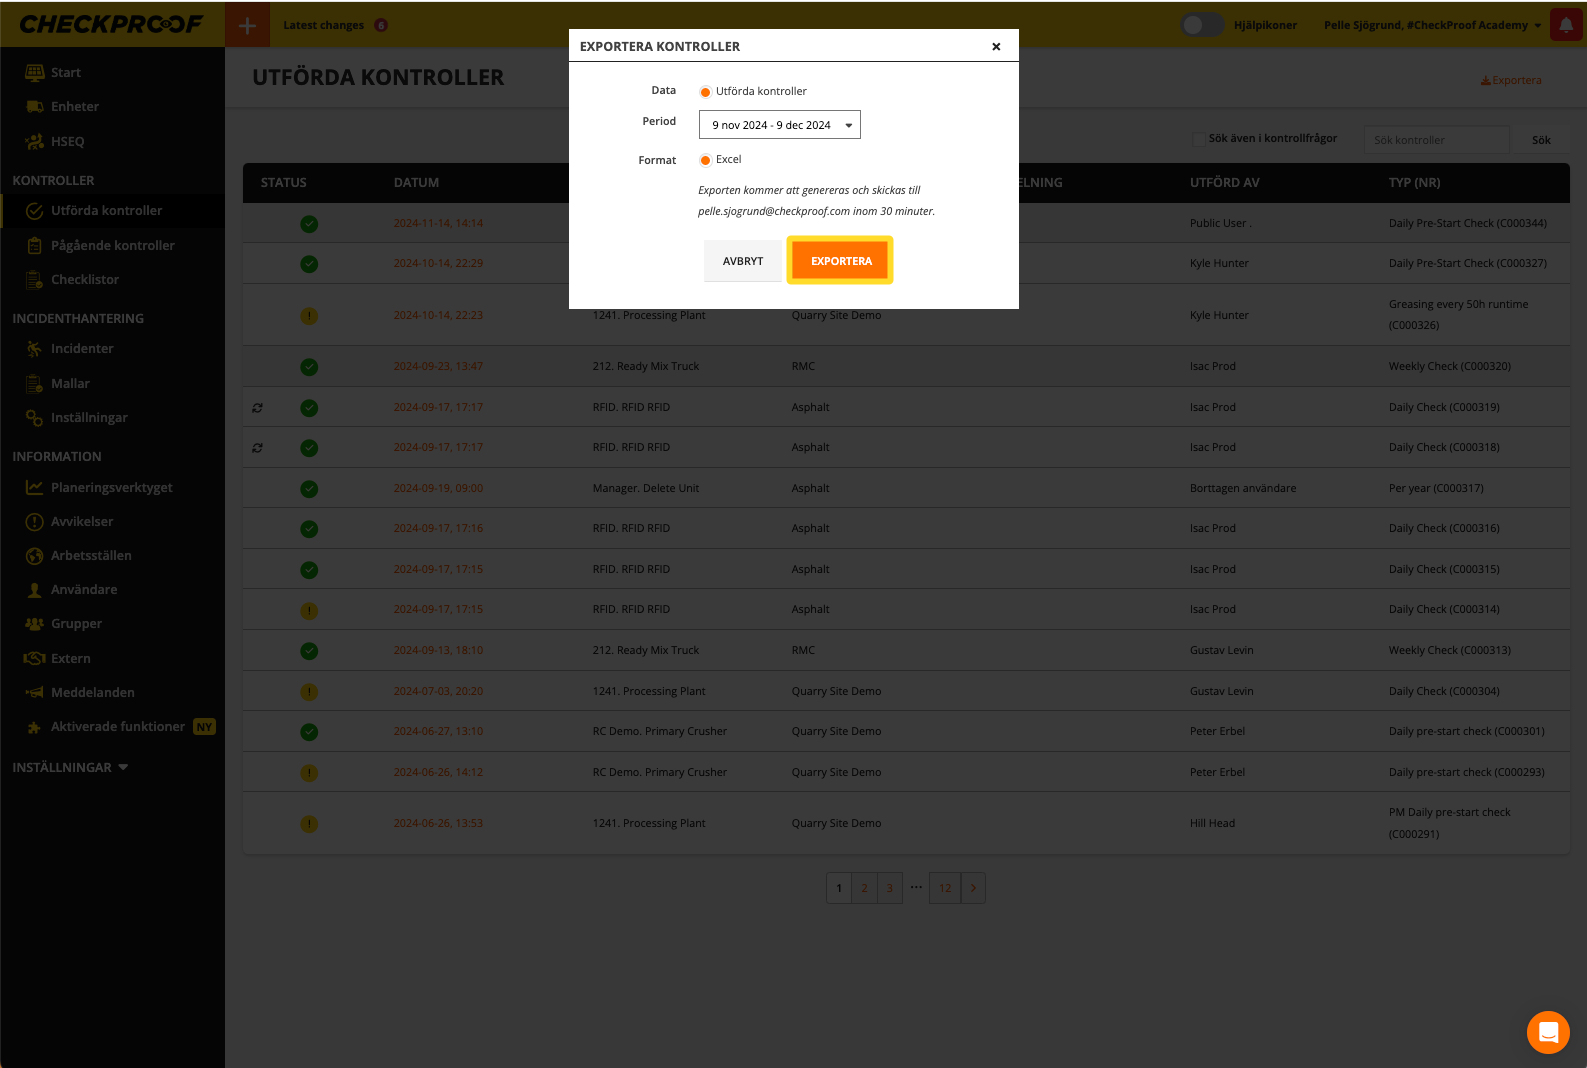Click the Start monitor icon in sidebar
The image size is (1587, 1068).
click(x=34, y=72)
